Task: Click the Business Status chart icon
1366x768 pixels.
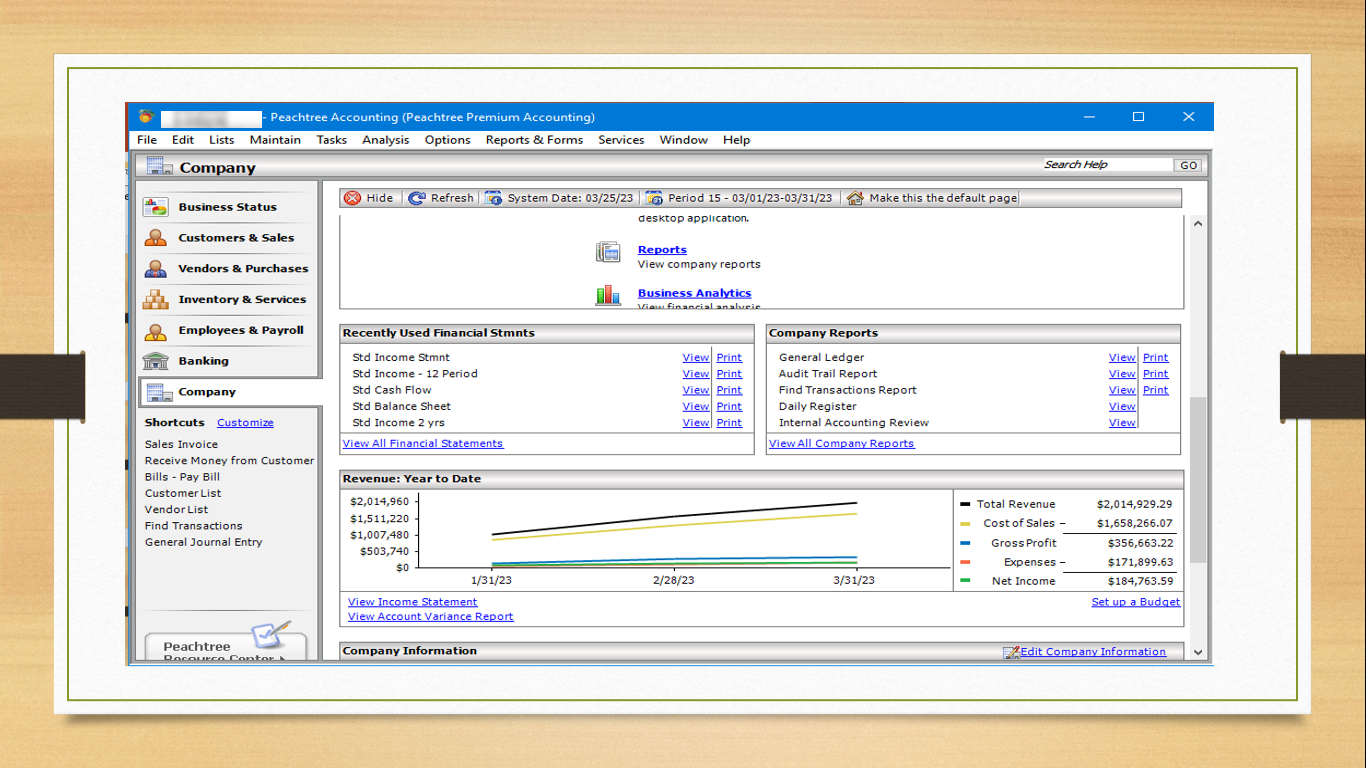Action: coord(155,207)
